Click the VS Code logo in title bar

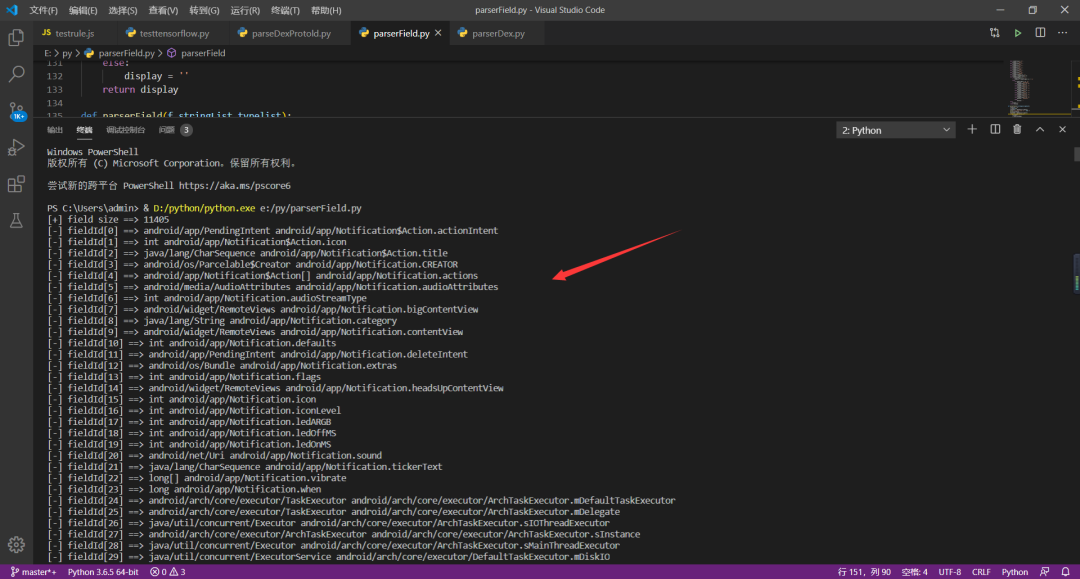click(12, 10)
